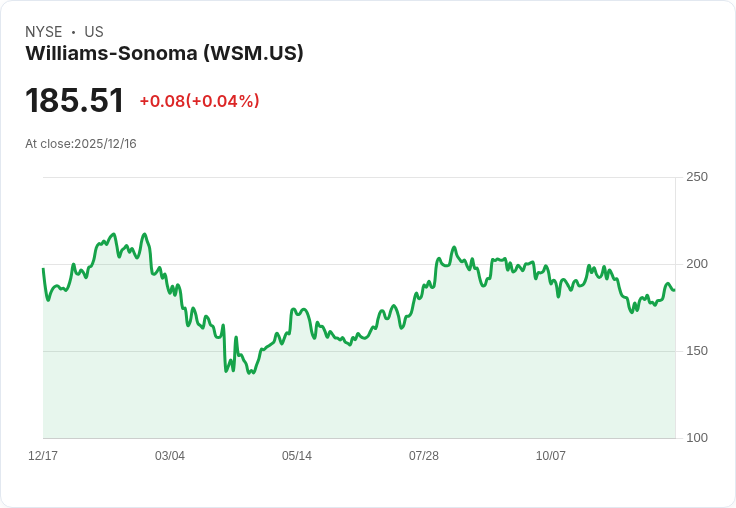
Task: Click the US market label
Action: click(x=94, y=32)
